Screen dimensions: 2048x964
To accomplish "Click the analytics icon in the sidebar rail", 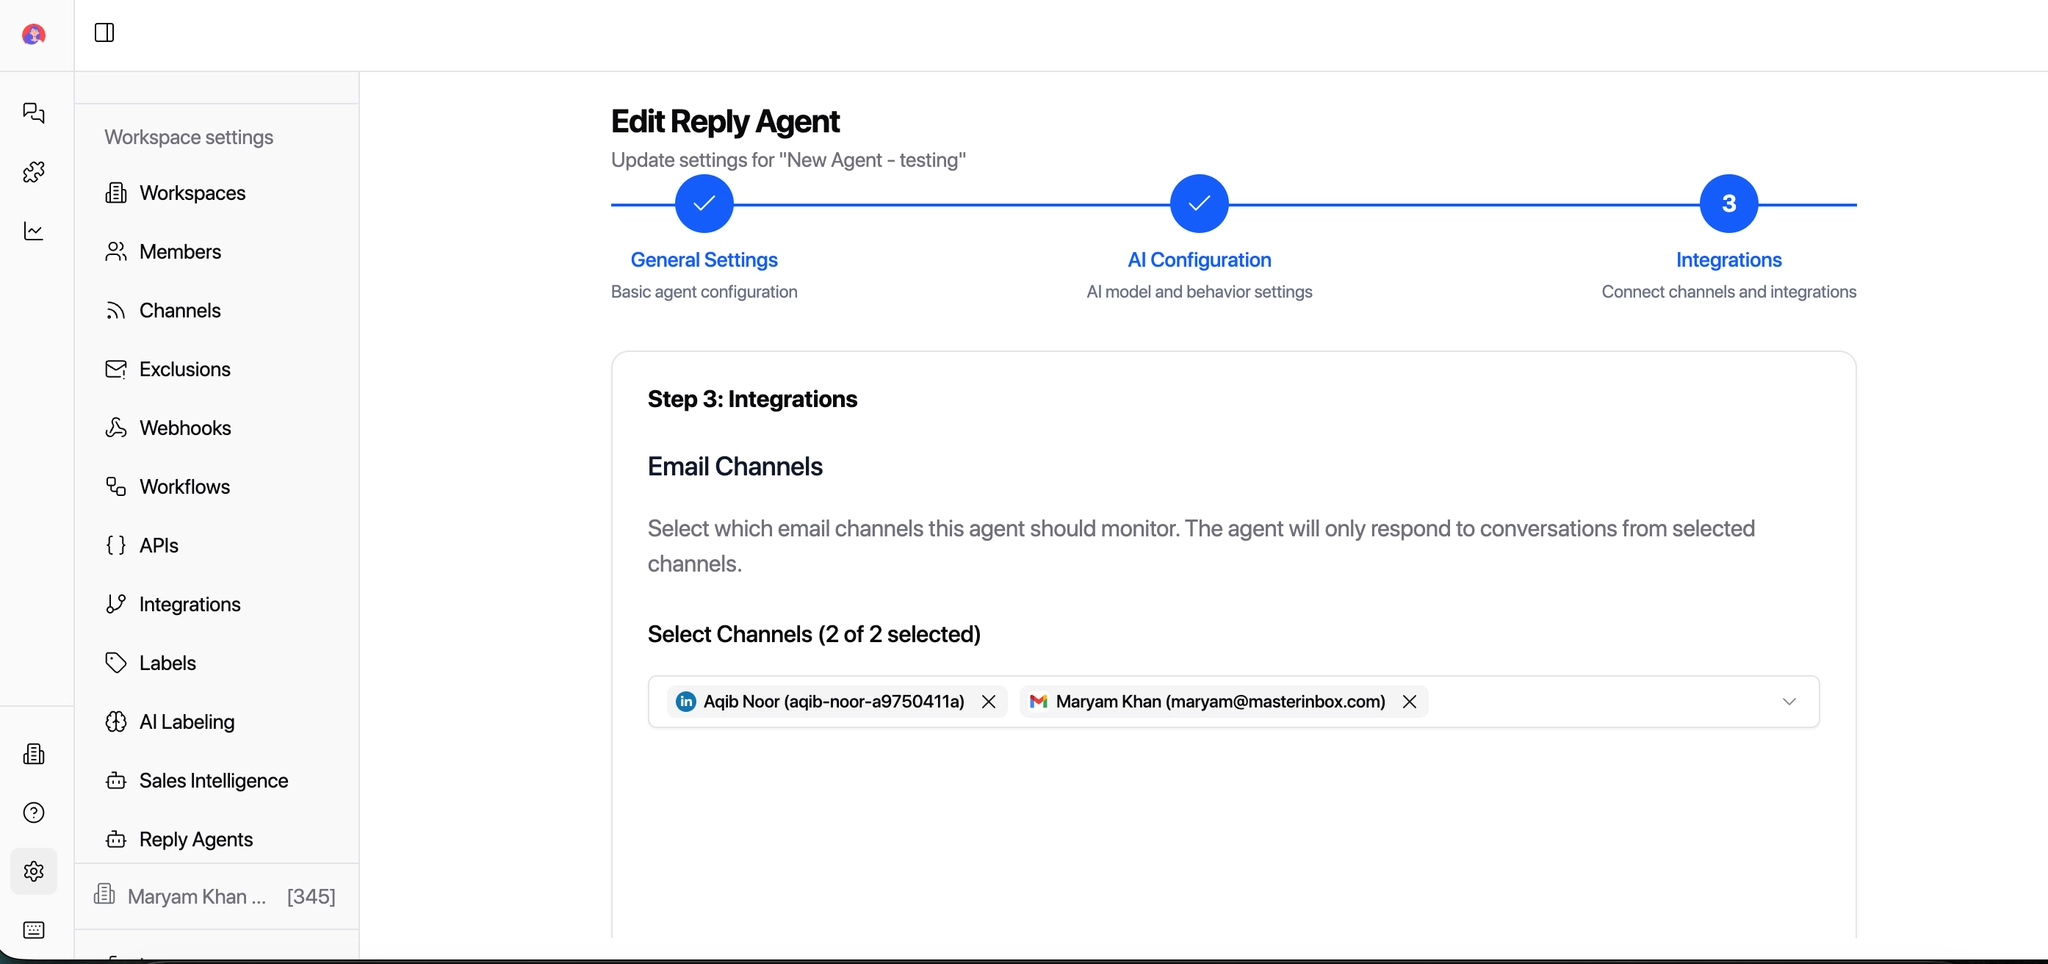I will point(34,231).
